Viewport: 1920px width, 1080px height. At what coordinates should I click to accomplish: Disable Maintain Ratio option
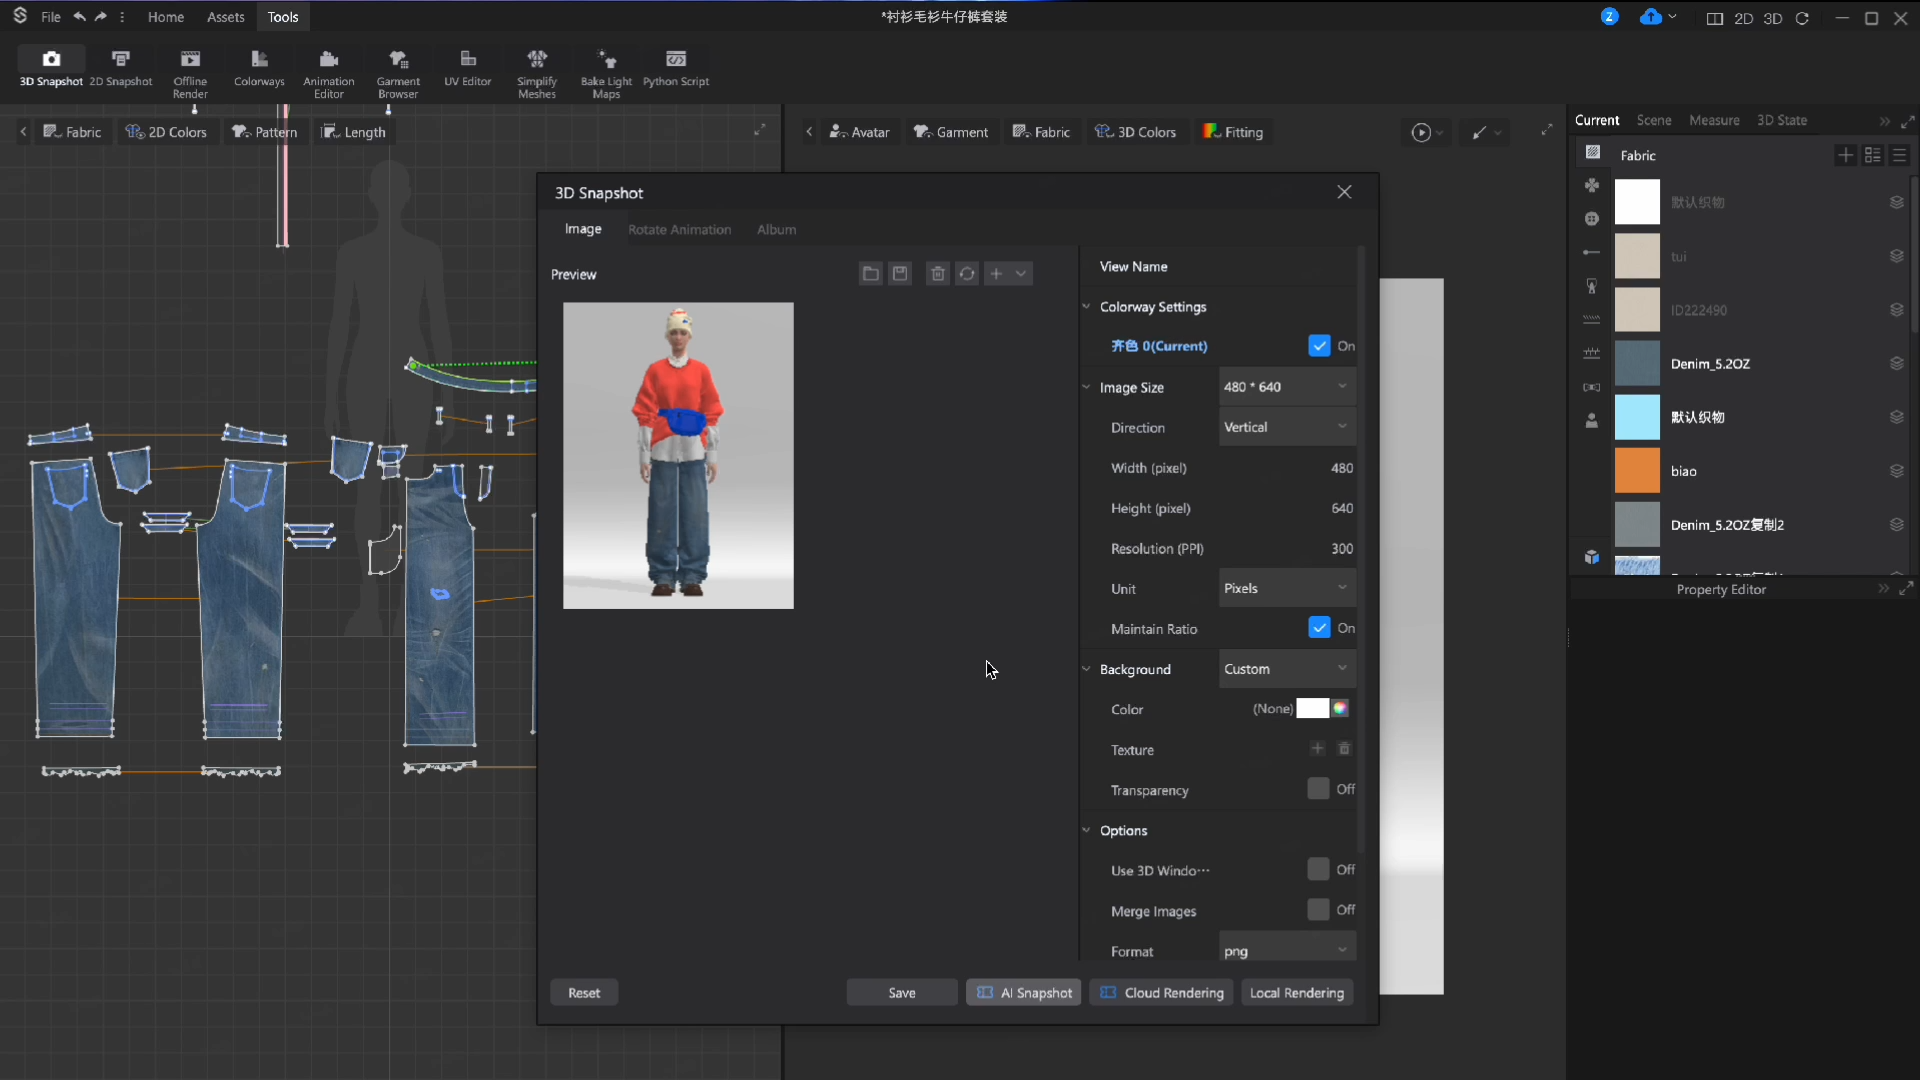1318,627
